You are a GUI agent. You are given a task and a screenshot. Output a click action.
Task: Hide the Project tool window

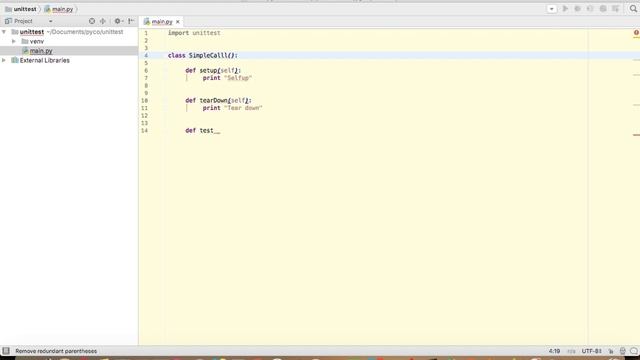pyautogui.click(x=131, y=21)
